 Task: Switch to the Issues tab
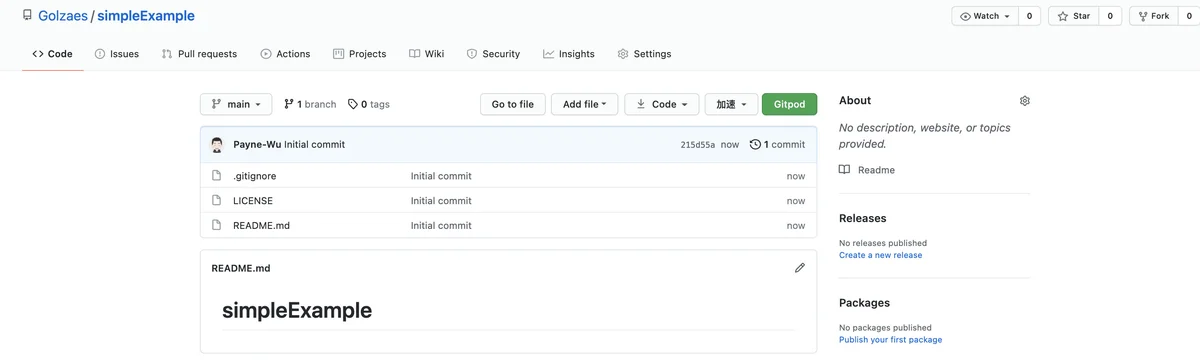coord(116,54)
